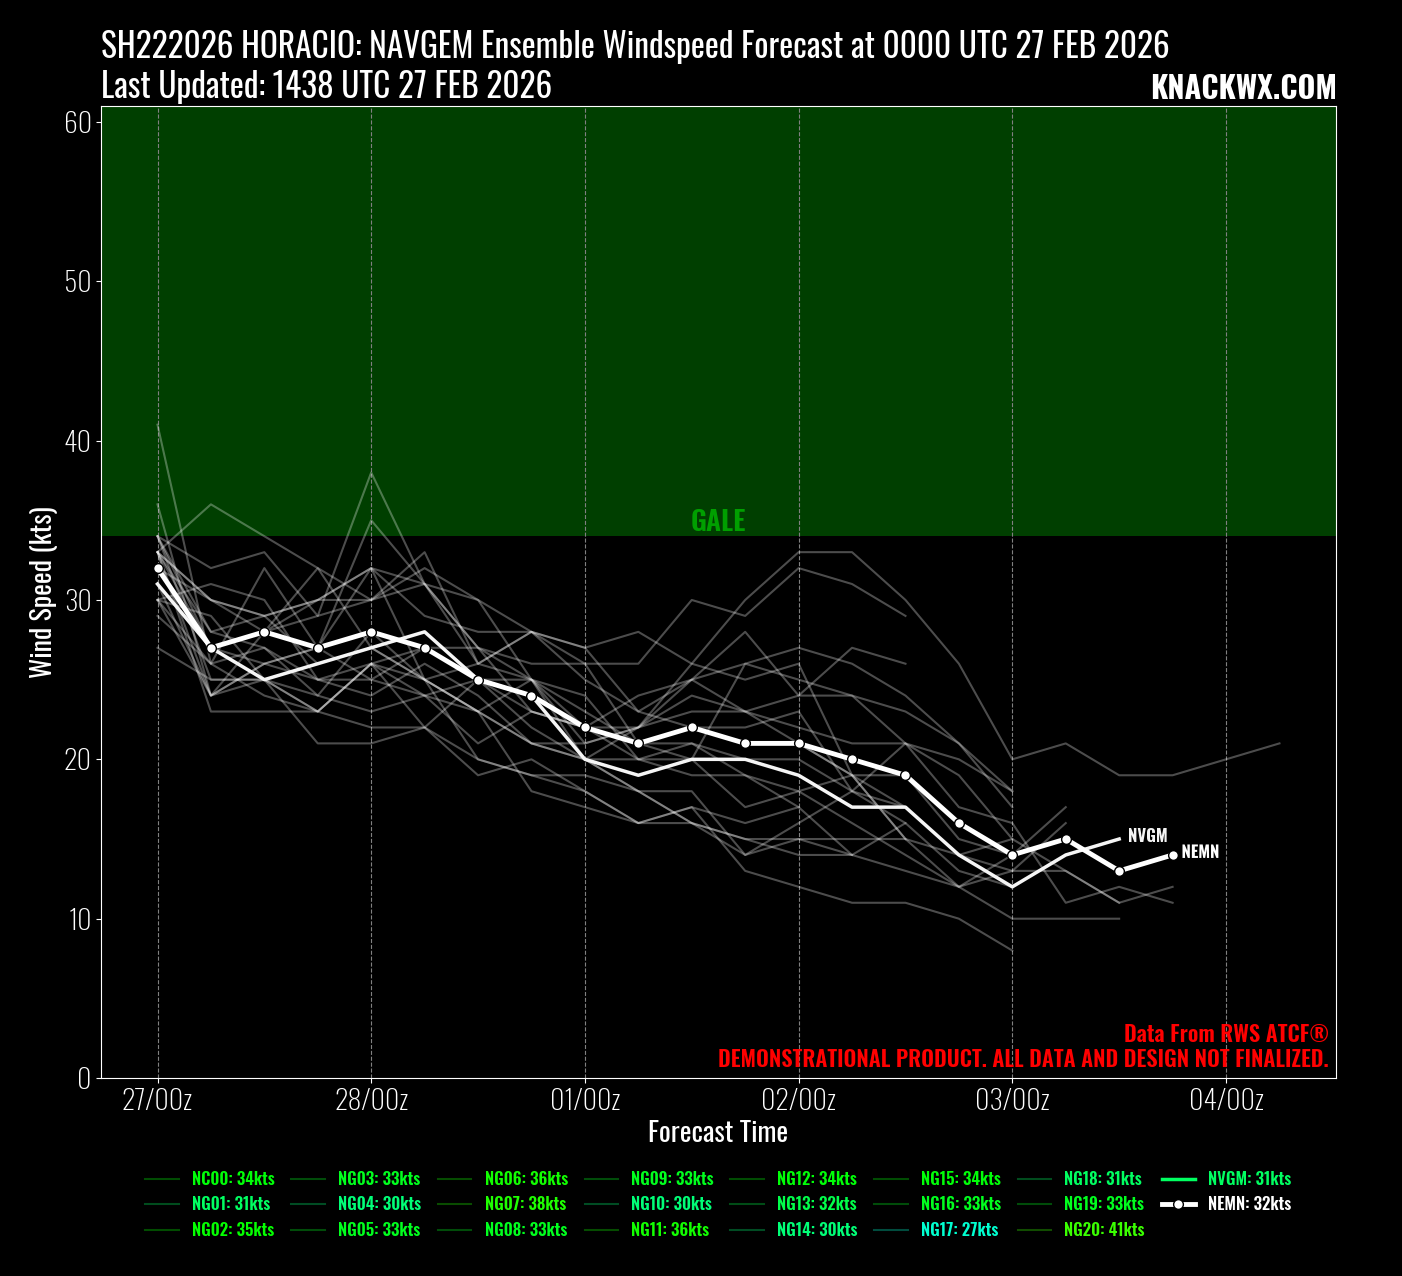Select the NC00: 34kts legend entry

coord(232,1179)
